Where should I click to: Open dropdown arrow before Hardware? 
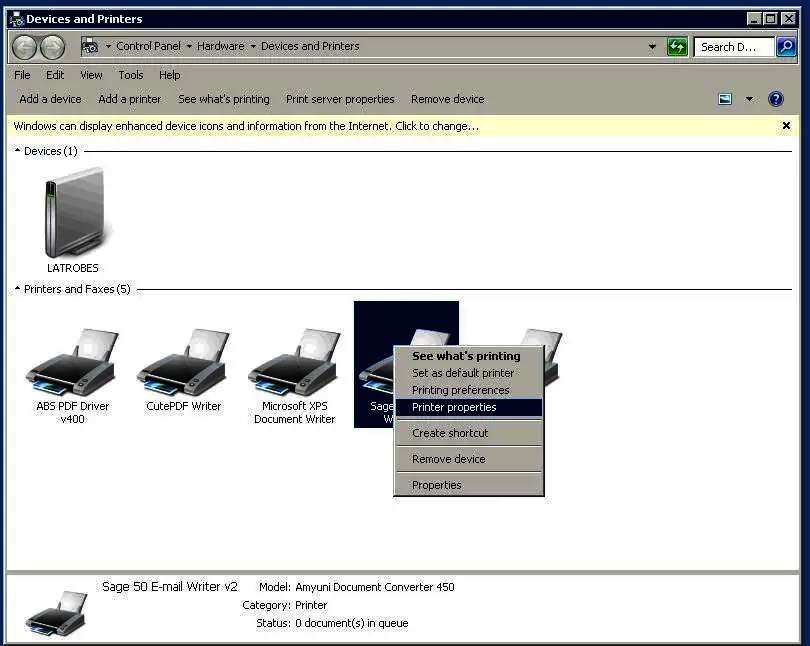tap(189, 46)
